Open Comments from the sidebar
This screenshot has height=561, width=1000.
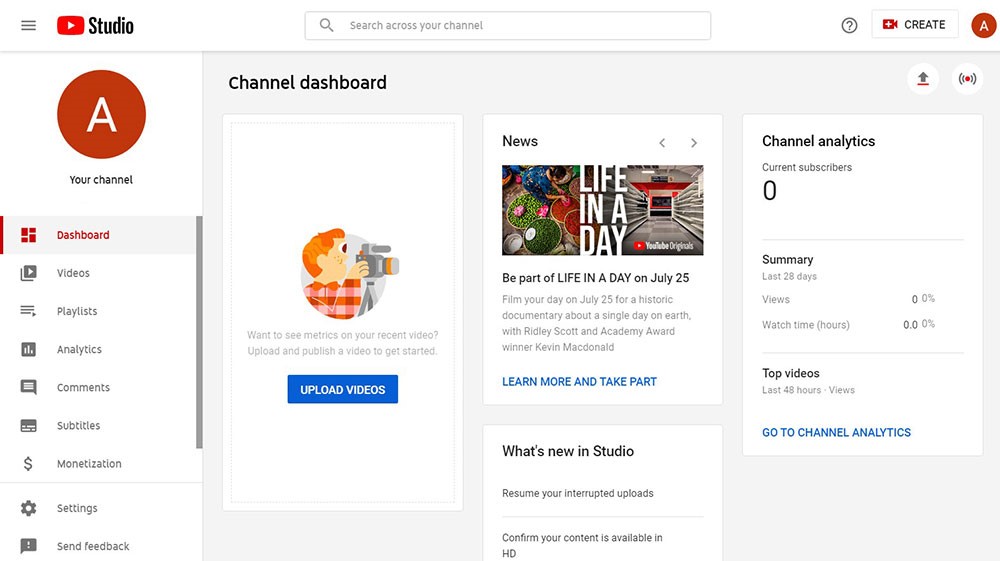(x=98, y=388)
